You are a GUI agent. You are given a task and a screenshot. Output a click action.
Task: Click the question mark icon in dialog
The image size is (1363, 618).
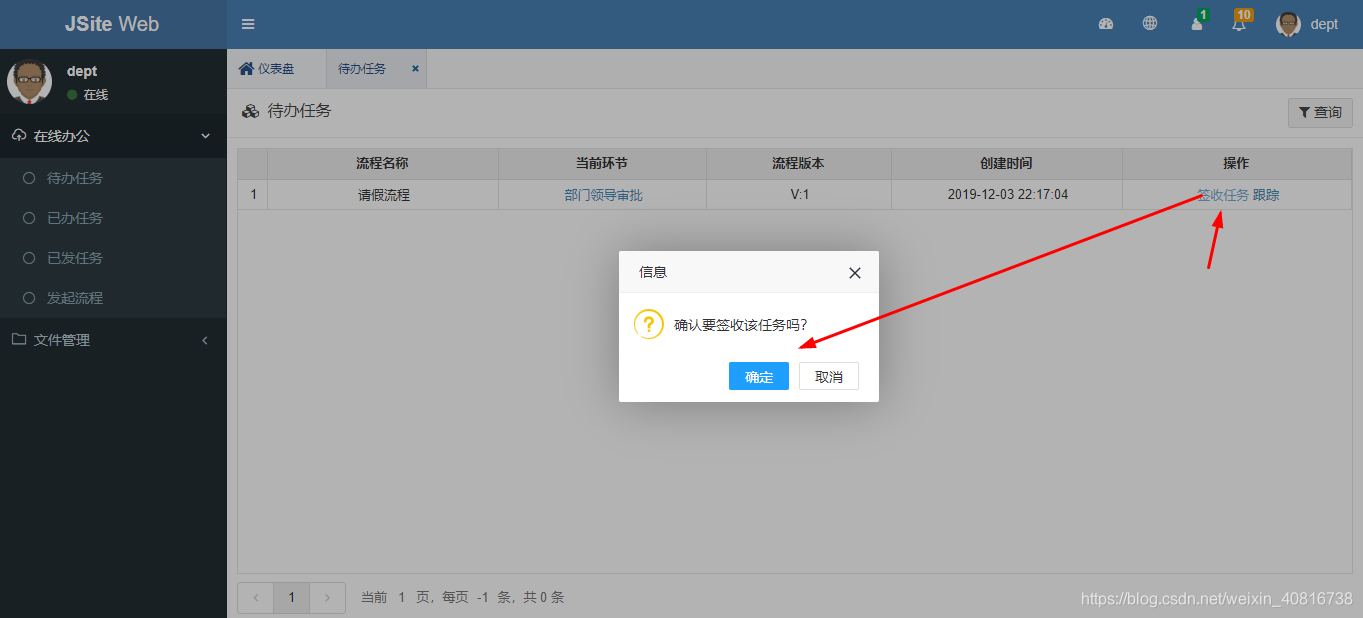click(x=649, y=324)
